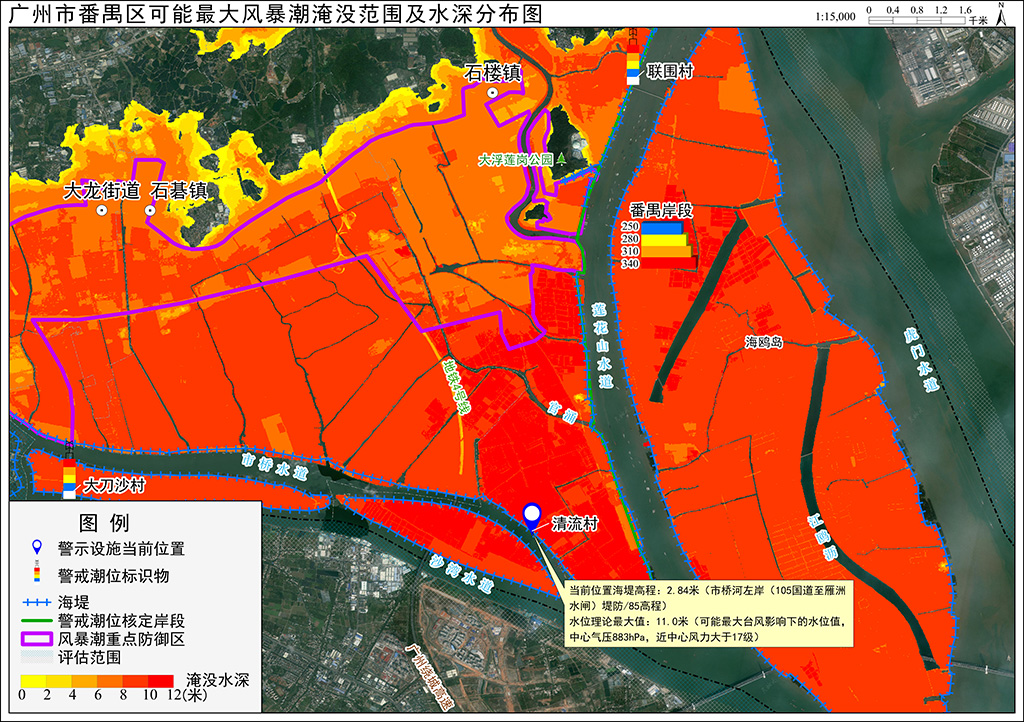Click the map title 广州市番禺区可能最大风暴潮淹没范围

206,14
